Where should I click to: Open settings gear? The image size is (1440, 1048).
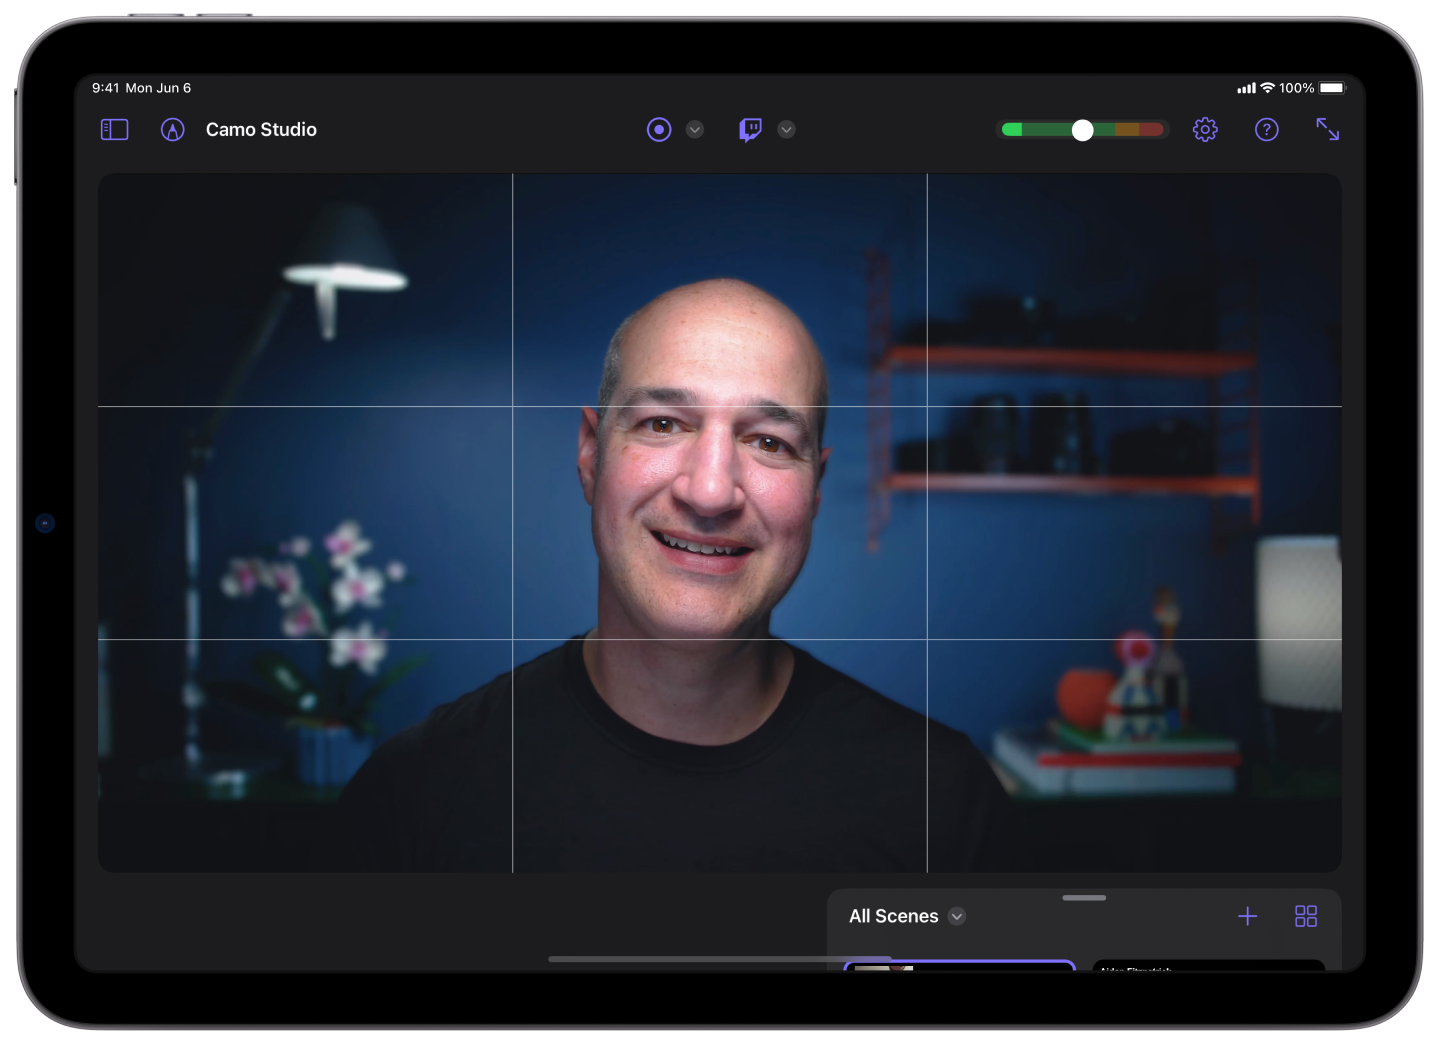(1205, 130)
